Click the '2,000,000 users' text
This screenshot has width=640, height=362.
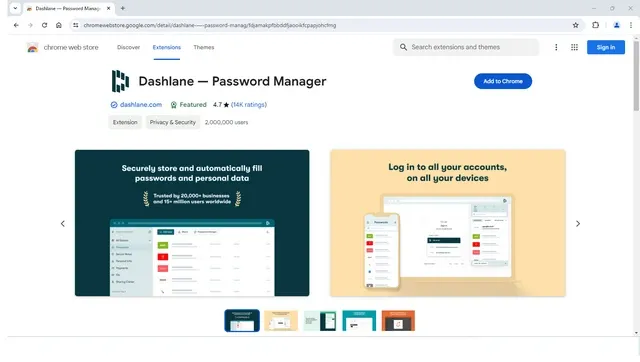click(x=227, y=122)
